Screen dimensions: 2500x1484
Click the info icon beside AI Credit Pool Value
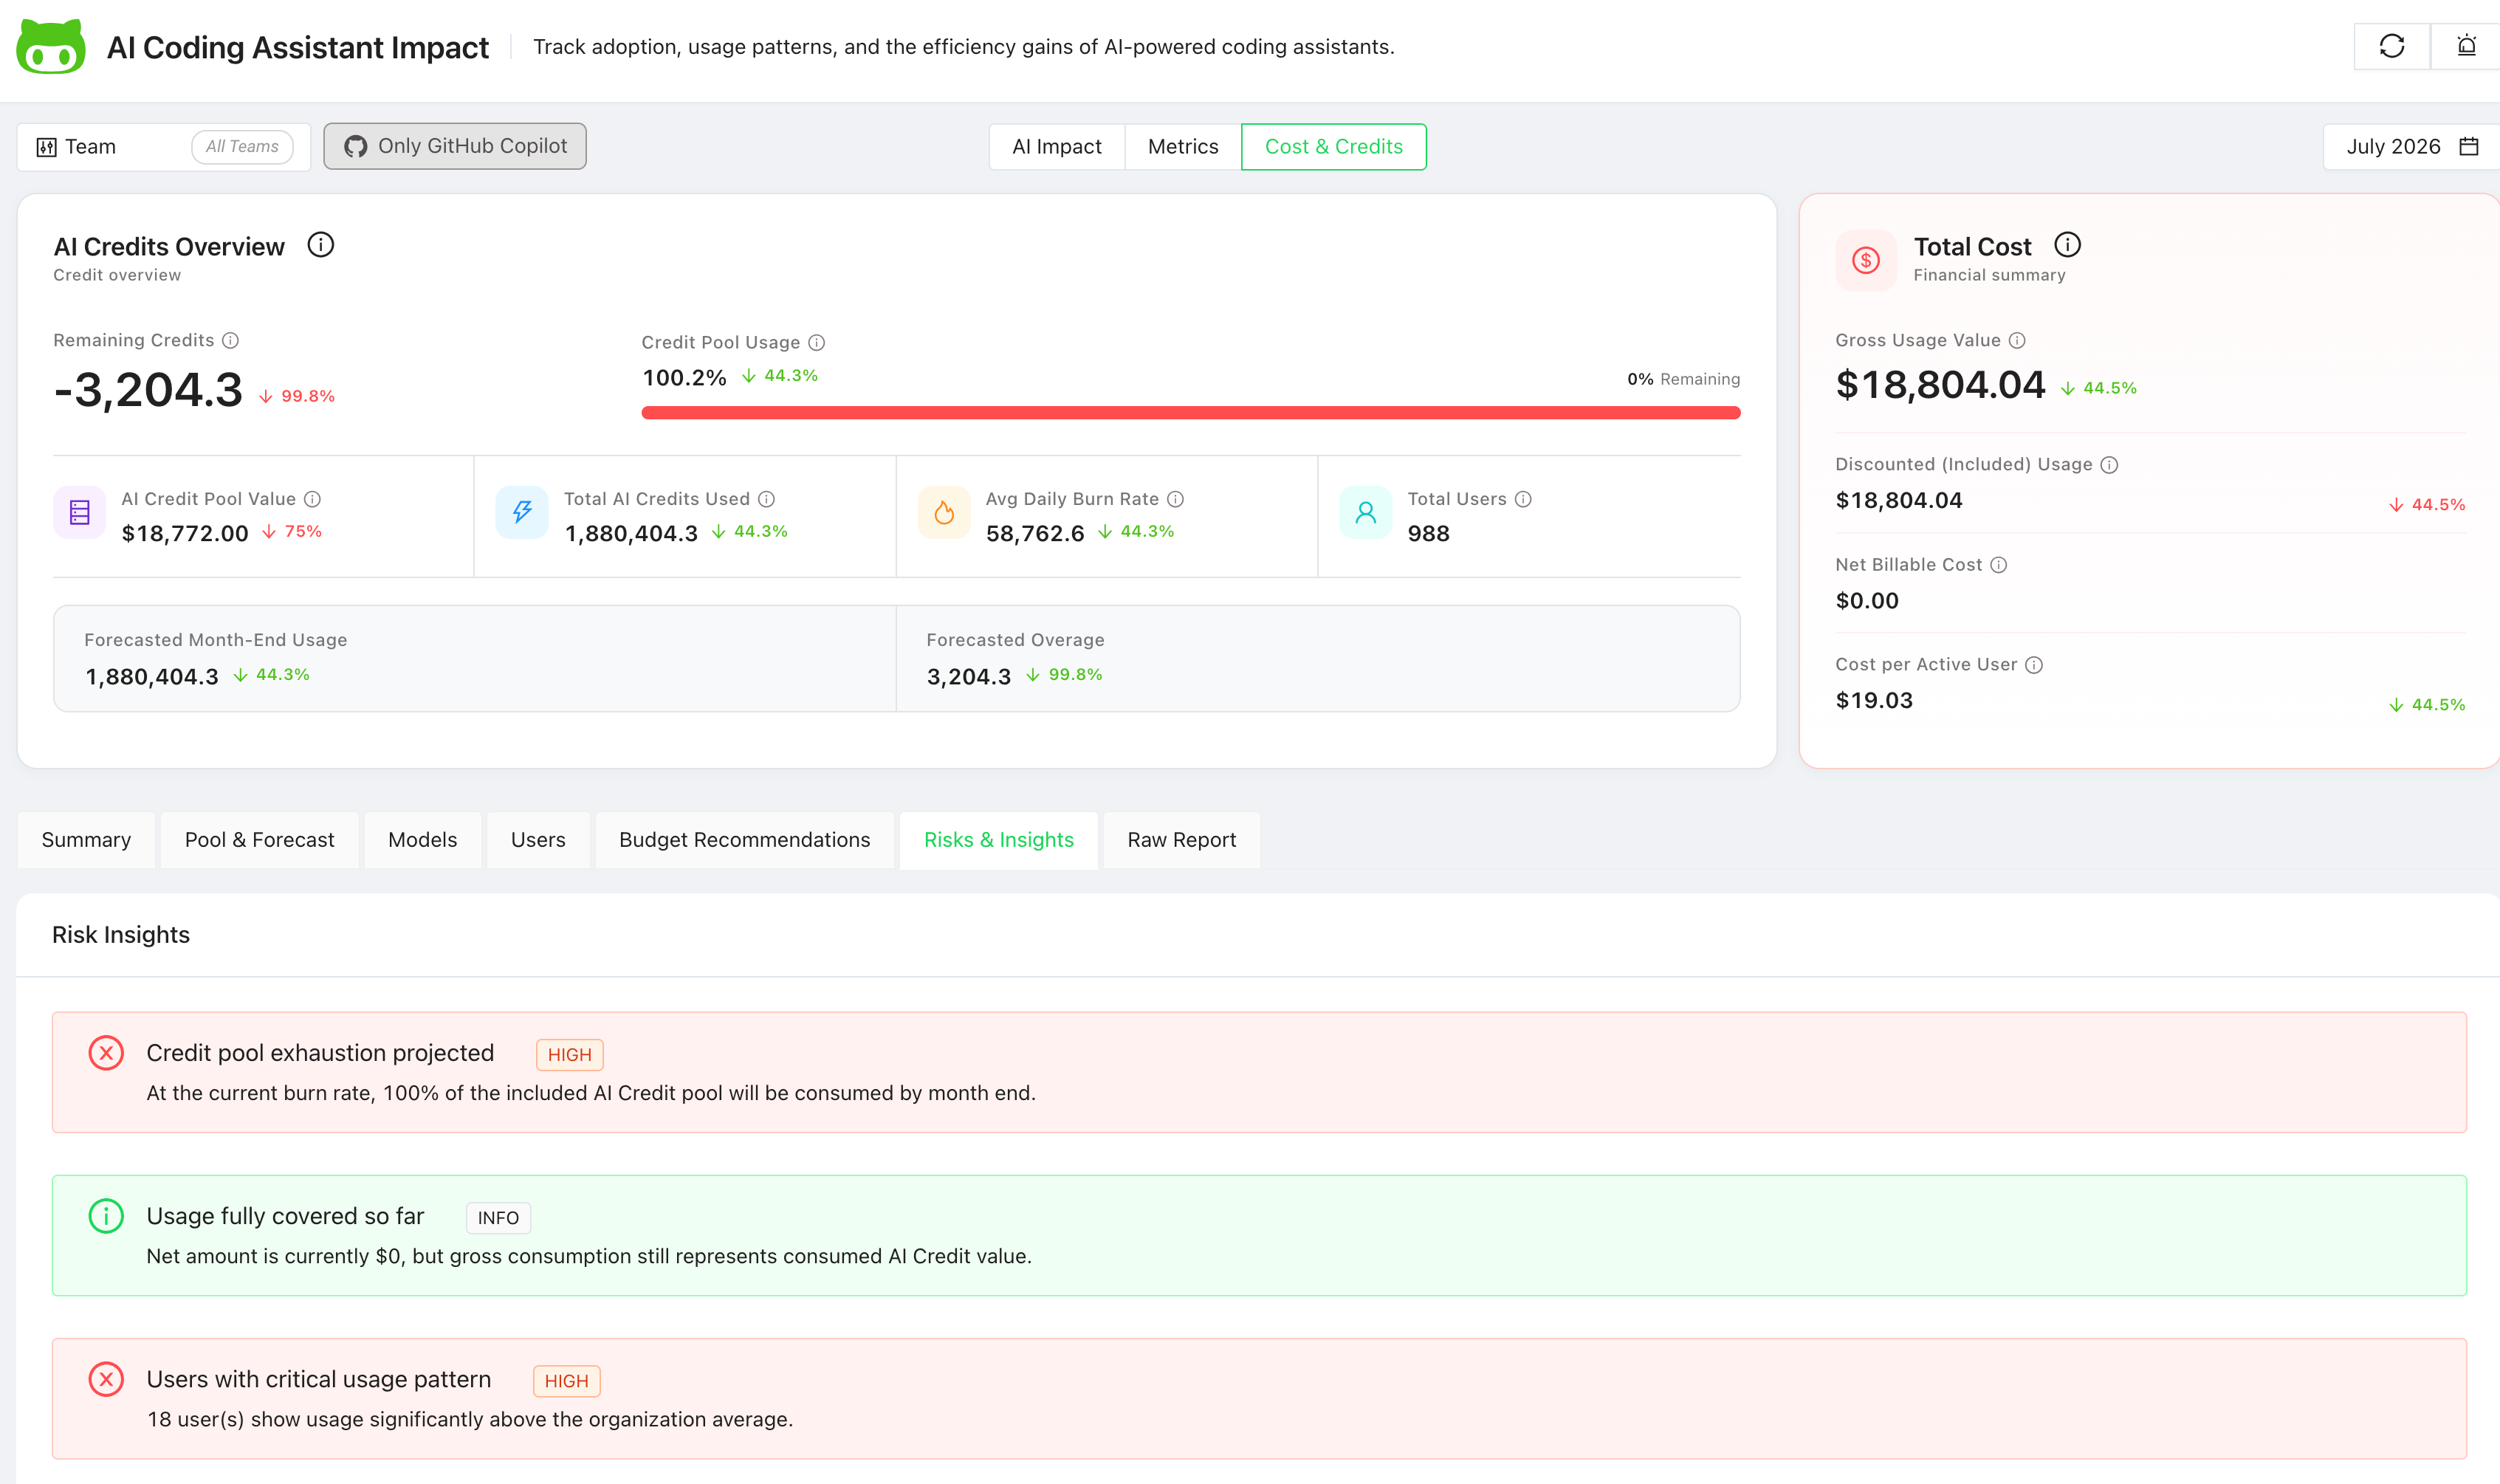312,499
